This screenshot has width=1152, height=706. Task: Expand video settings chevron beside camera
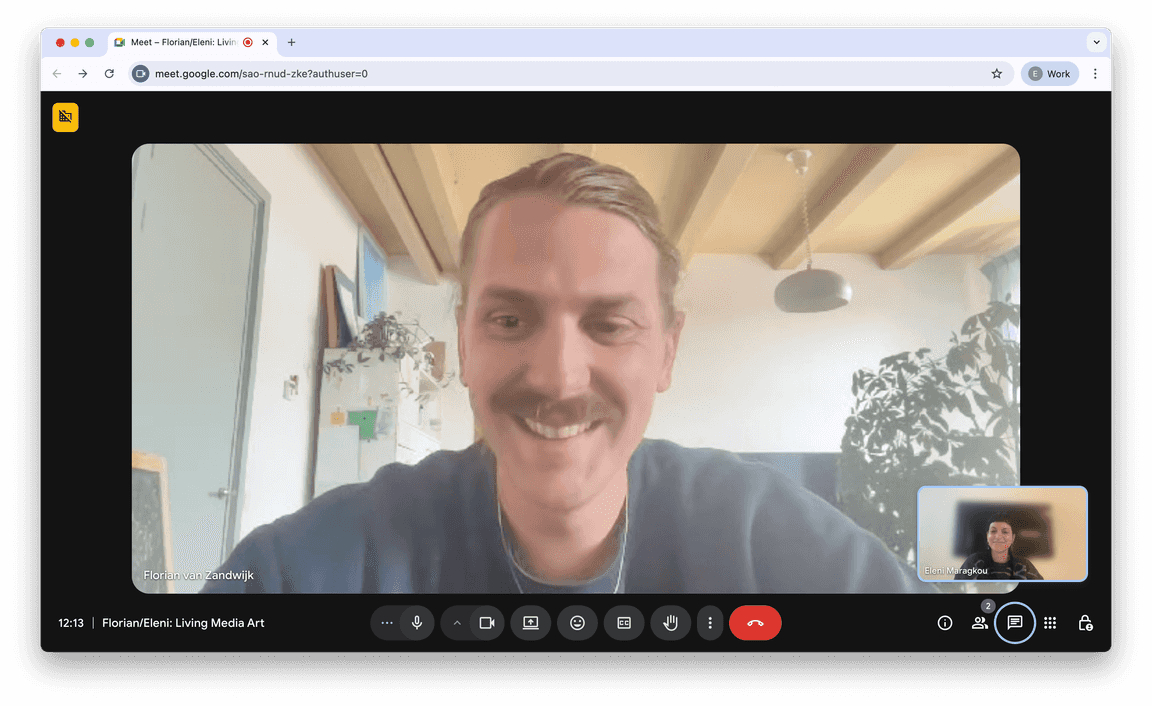pos(457,623)
